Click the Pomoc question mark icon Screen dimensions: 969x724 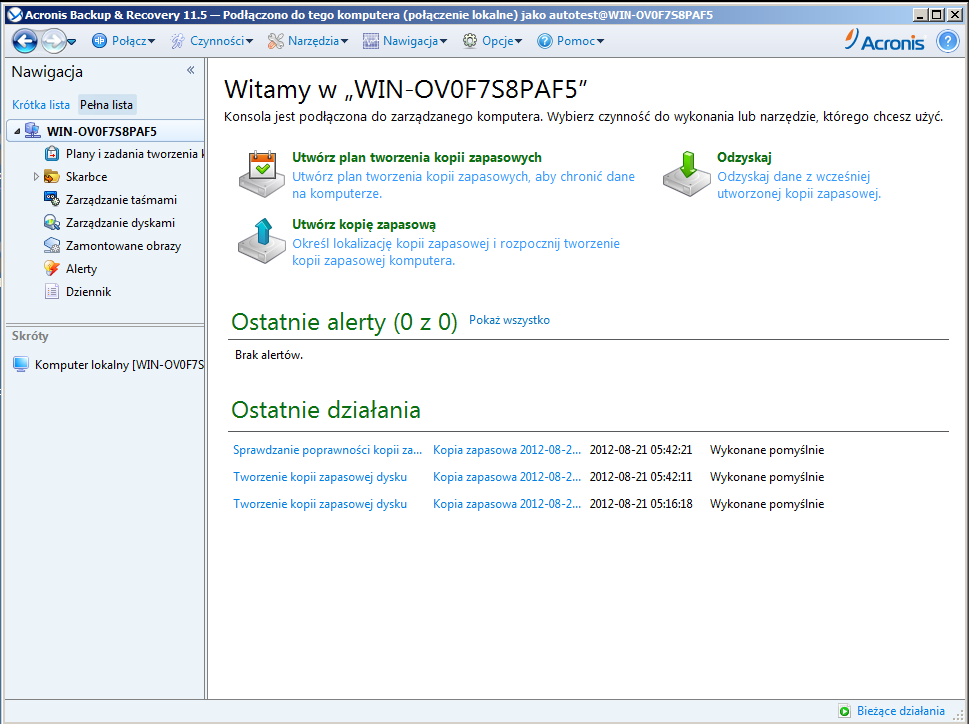click(544, 41)
